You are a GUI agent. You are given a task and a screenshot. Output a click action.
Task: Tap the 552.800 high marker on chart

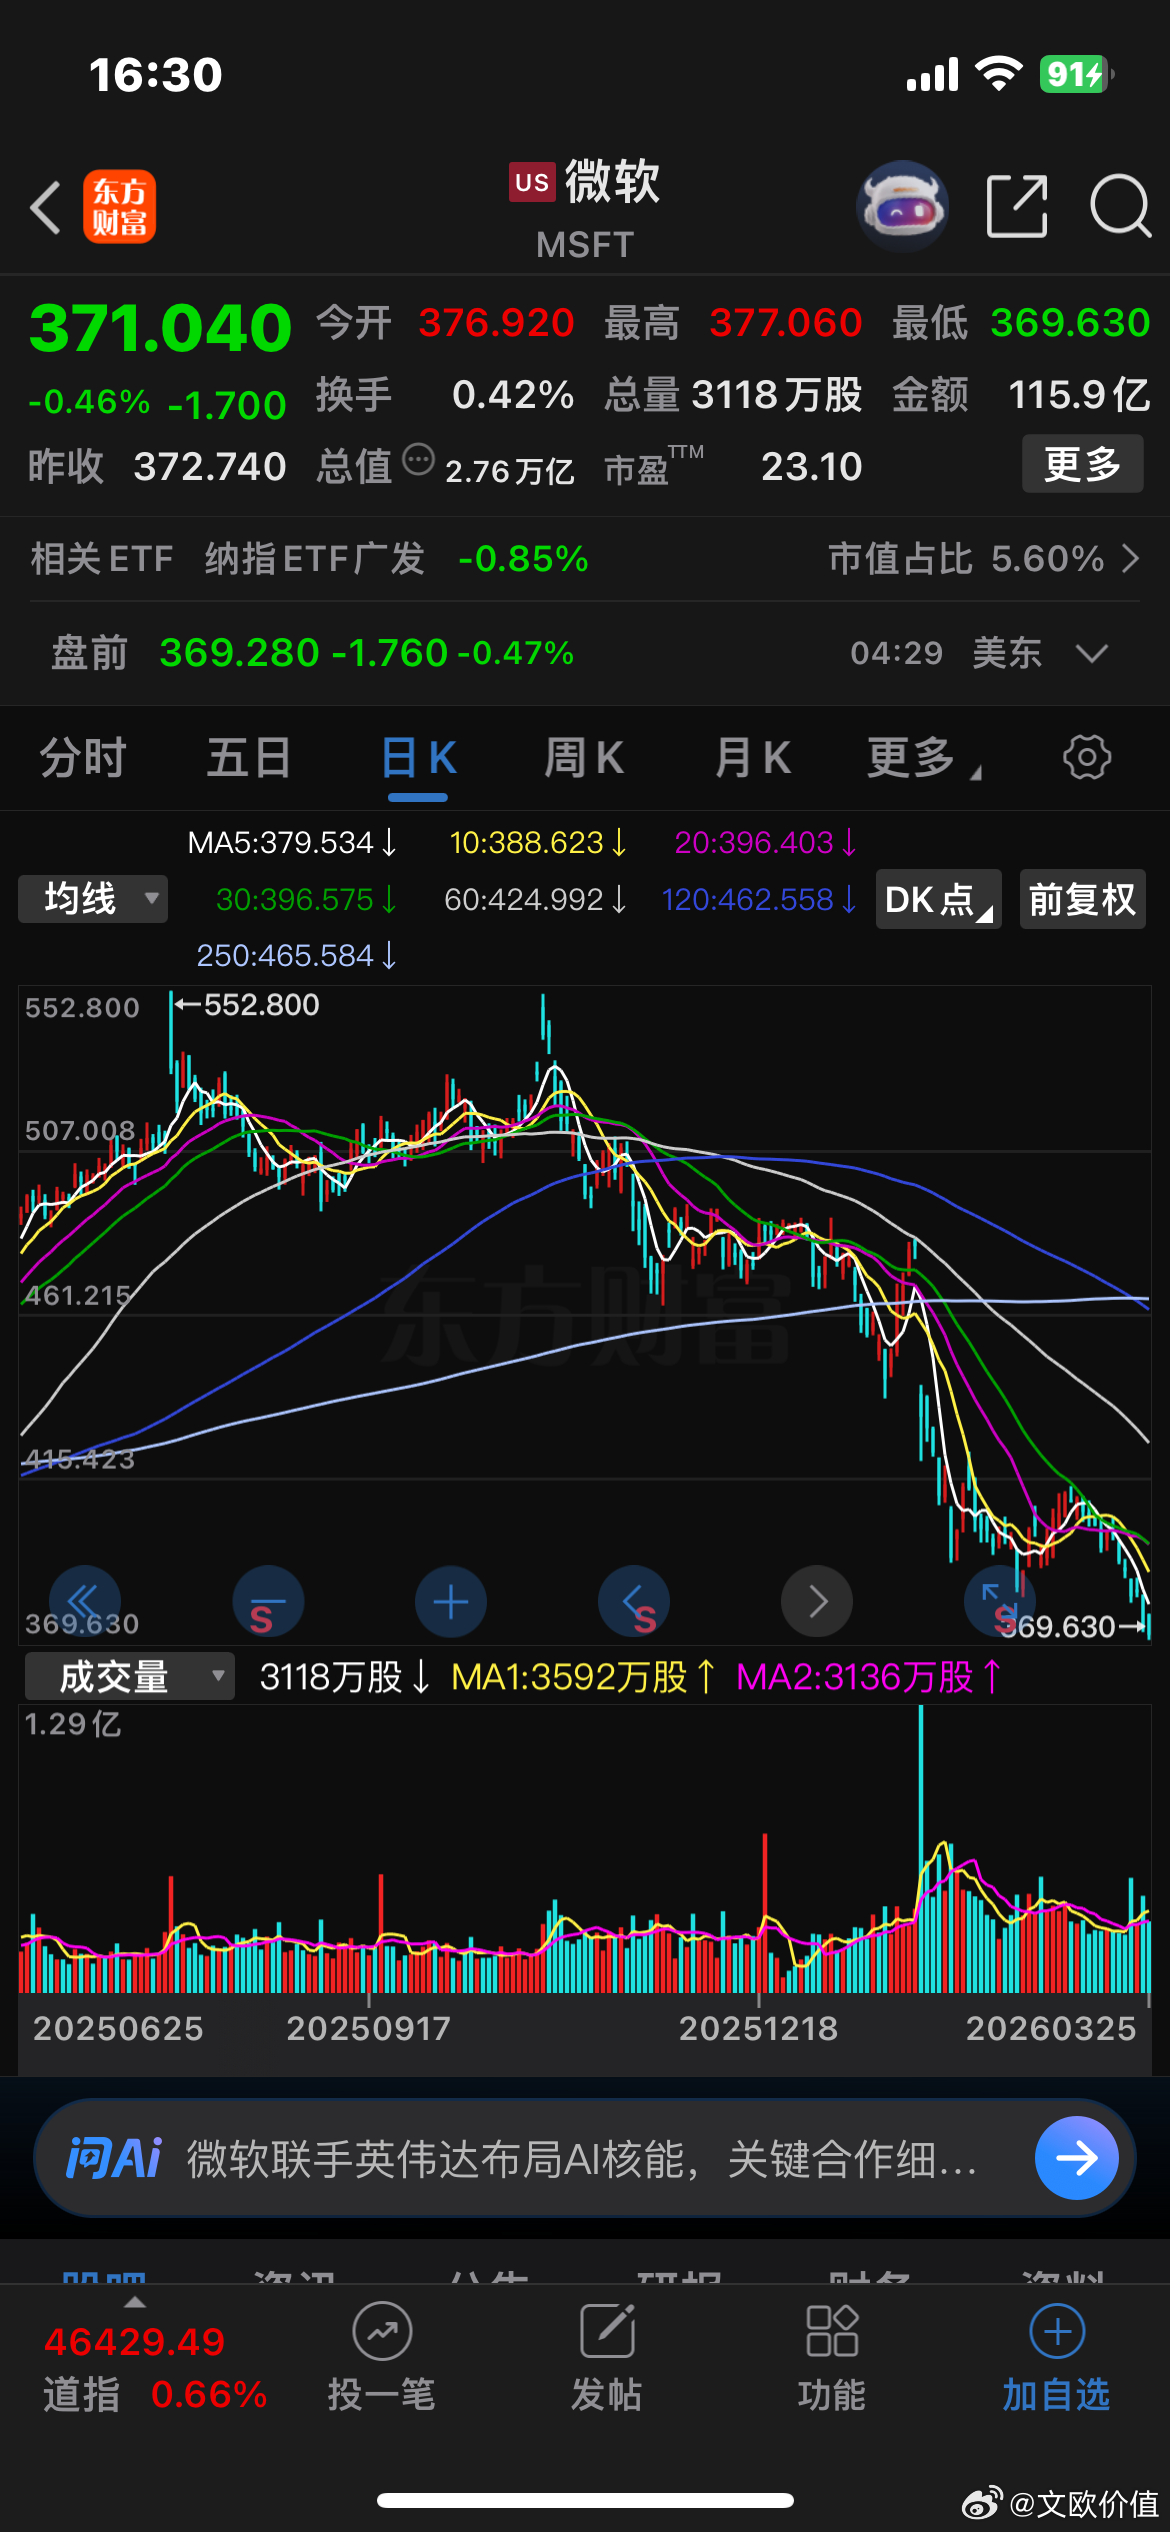click(x=247, y=1004)
